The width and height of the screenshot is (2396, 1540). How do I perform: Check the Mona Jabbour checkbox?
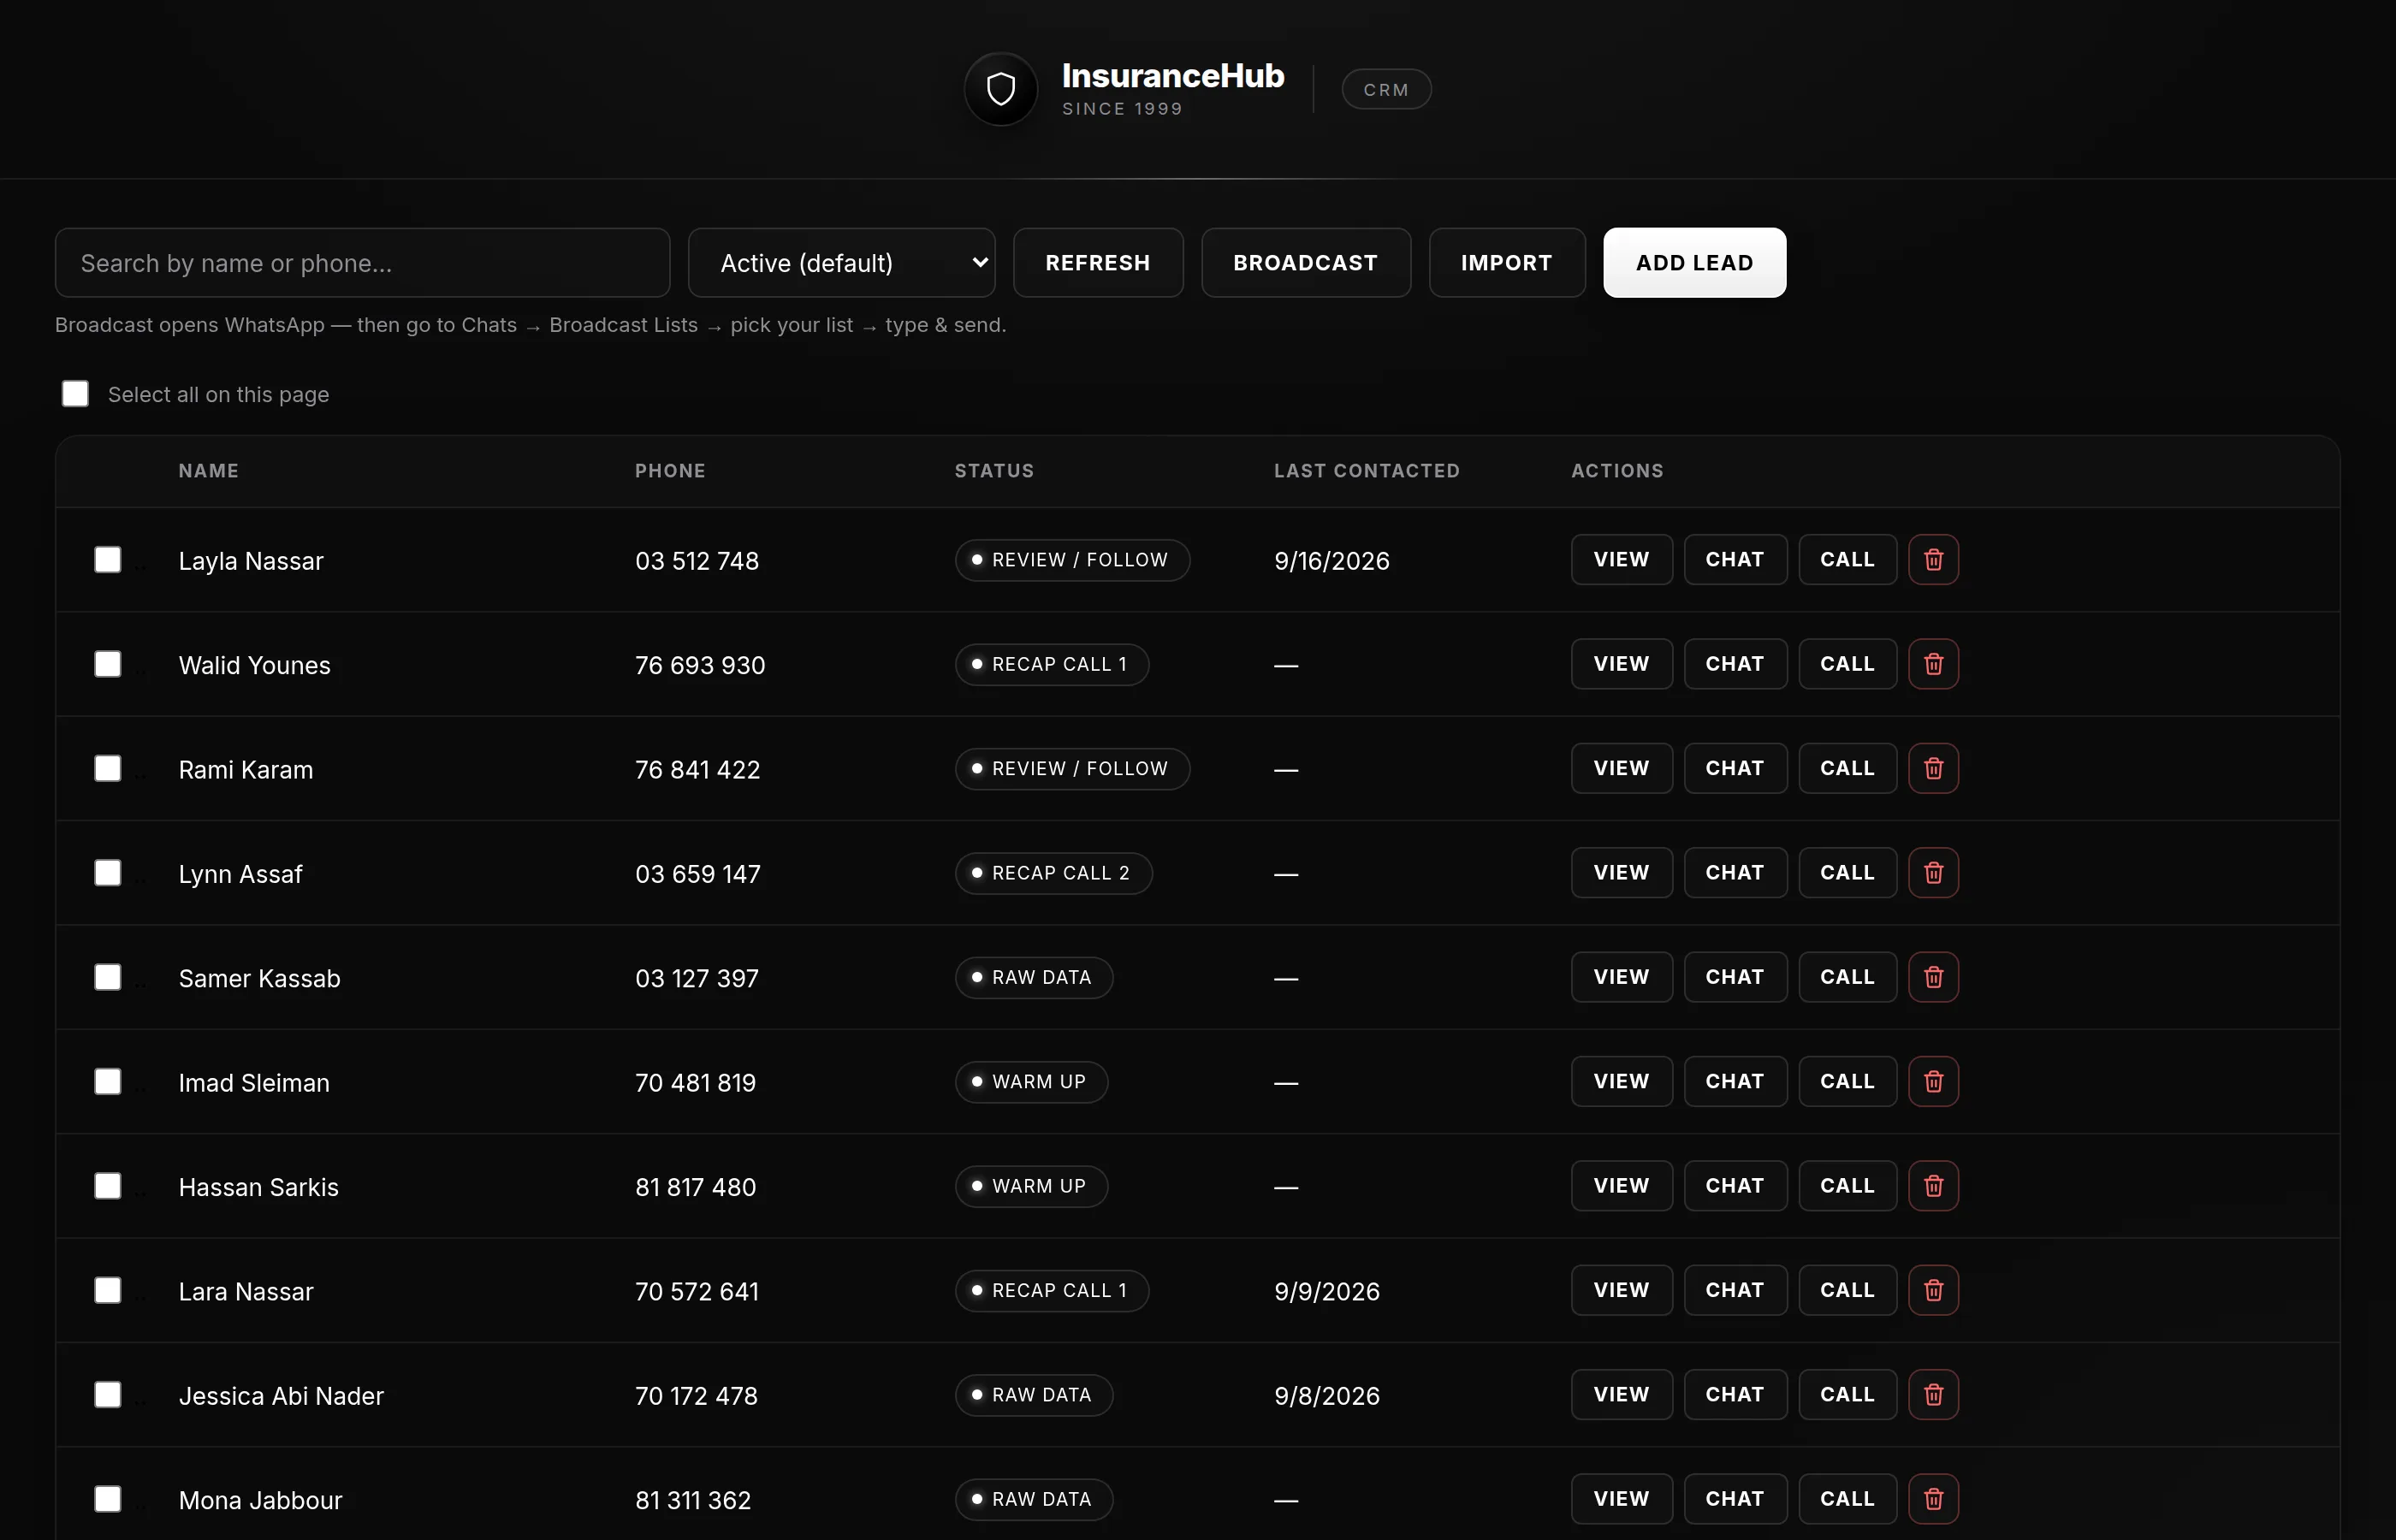coord(108,1499)
